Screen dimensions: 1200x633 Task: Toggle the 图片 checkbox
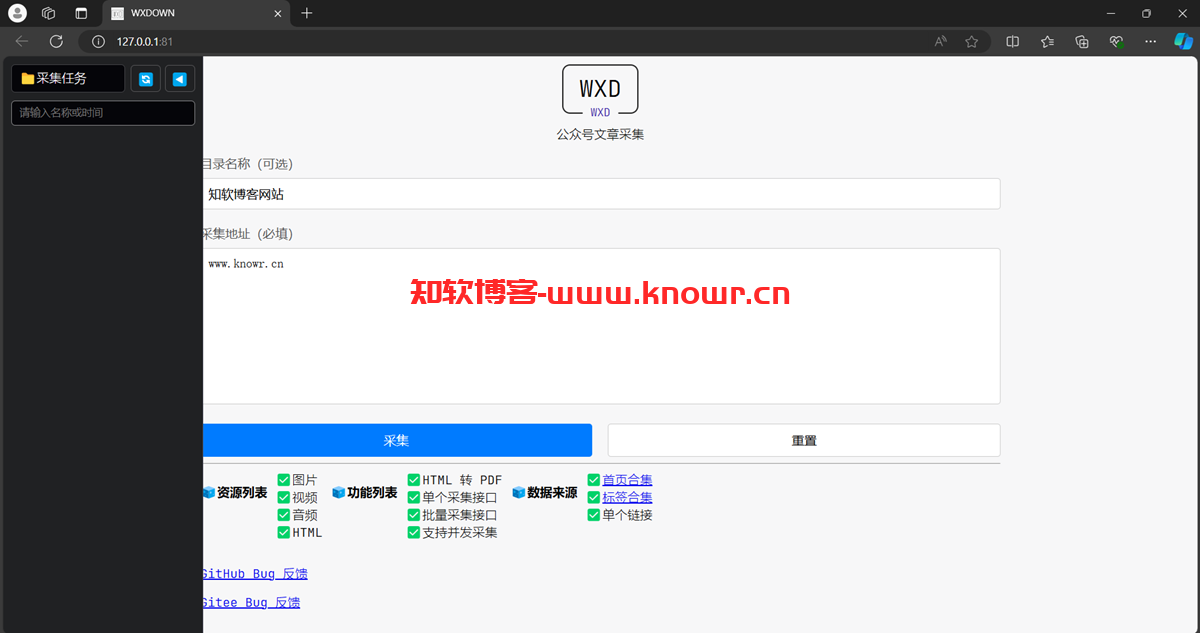tap(284, 480)
